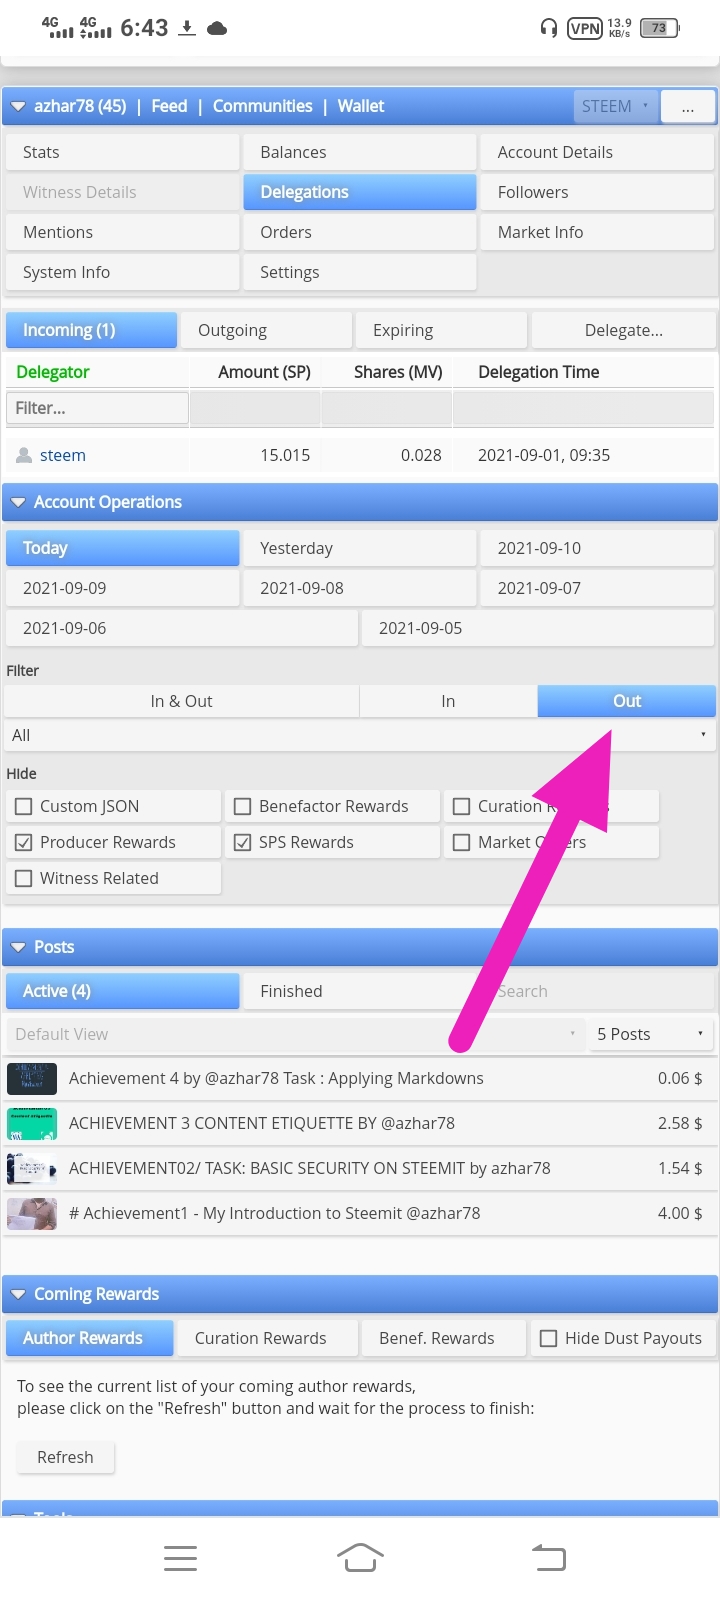Open the All operations filter dropdown
The height and width of the screenshot is (1600, 720).
pos(360,735)
